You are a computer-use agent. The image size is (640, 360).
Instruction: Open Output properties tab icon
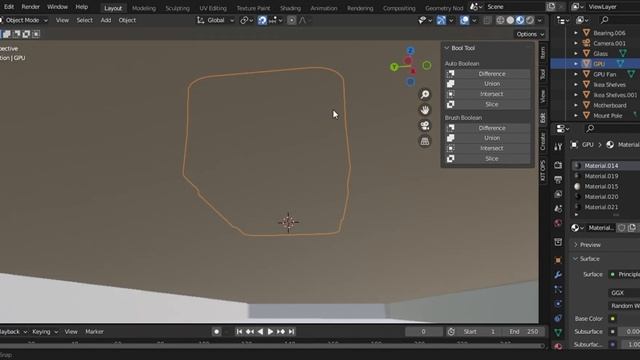pyautogui.click(x=558, y=180)
